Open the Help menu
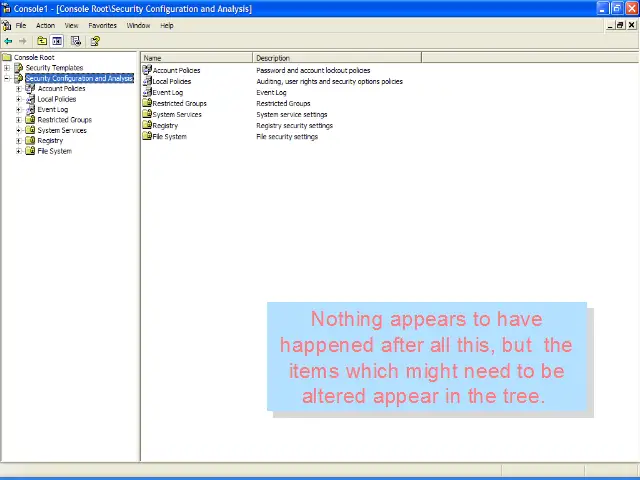The image size is (640, 480). point(167,25)
